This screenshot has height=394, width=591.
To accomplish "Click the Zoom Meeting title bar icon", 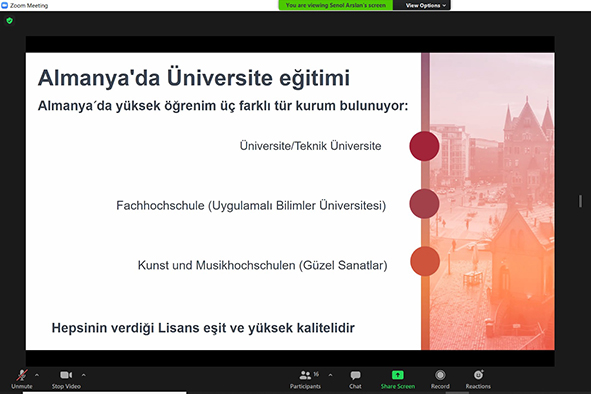I will point(5,5).
